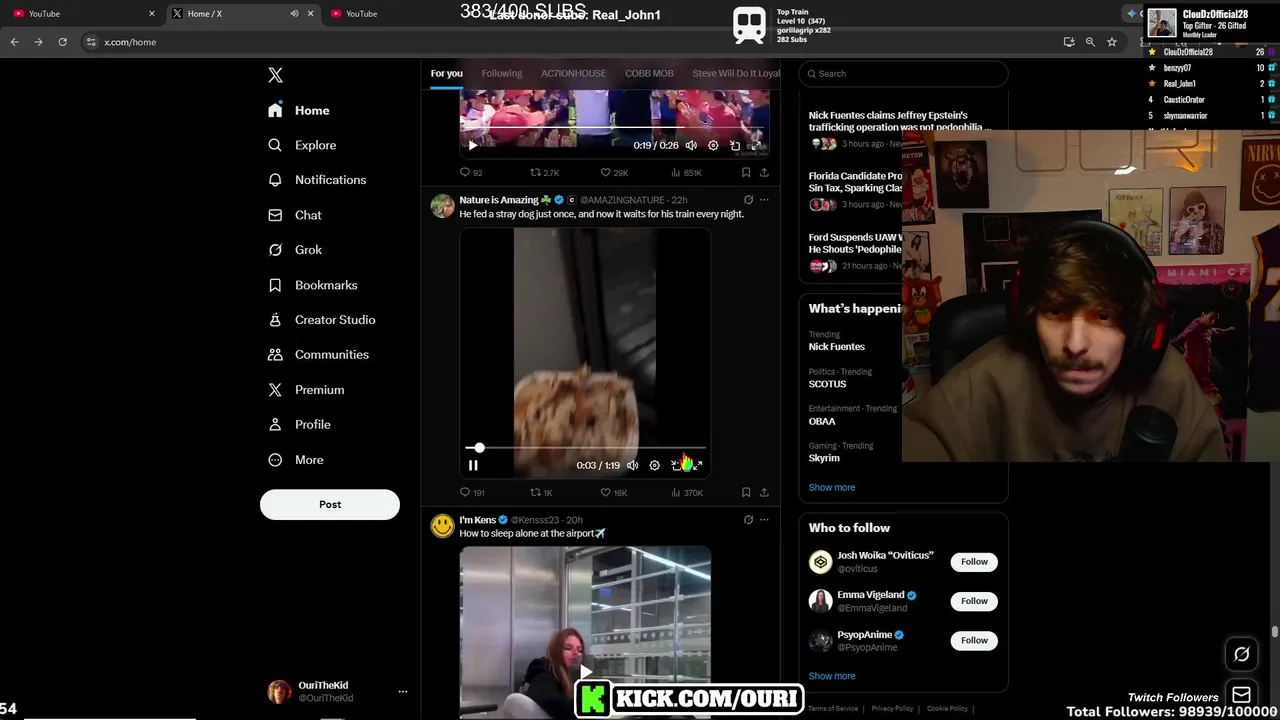Screen dimensions: 1280x720
Task: Switch to the COBB MOB tab
Action: click(649, 73)
